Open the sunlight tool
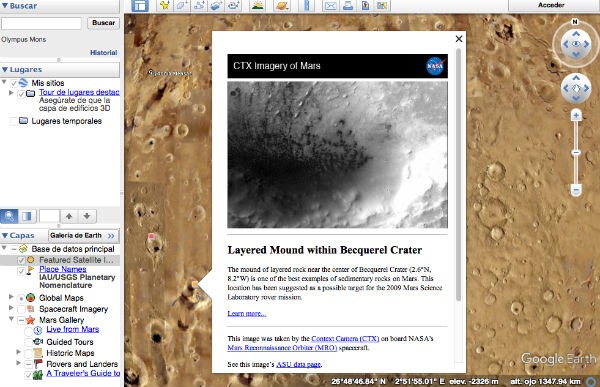The image size is (600, 387). pyautogui.click(x=258, y=5)
